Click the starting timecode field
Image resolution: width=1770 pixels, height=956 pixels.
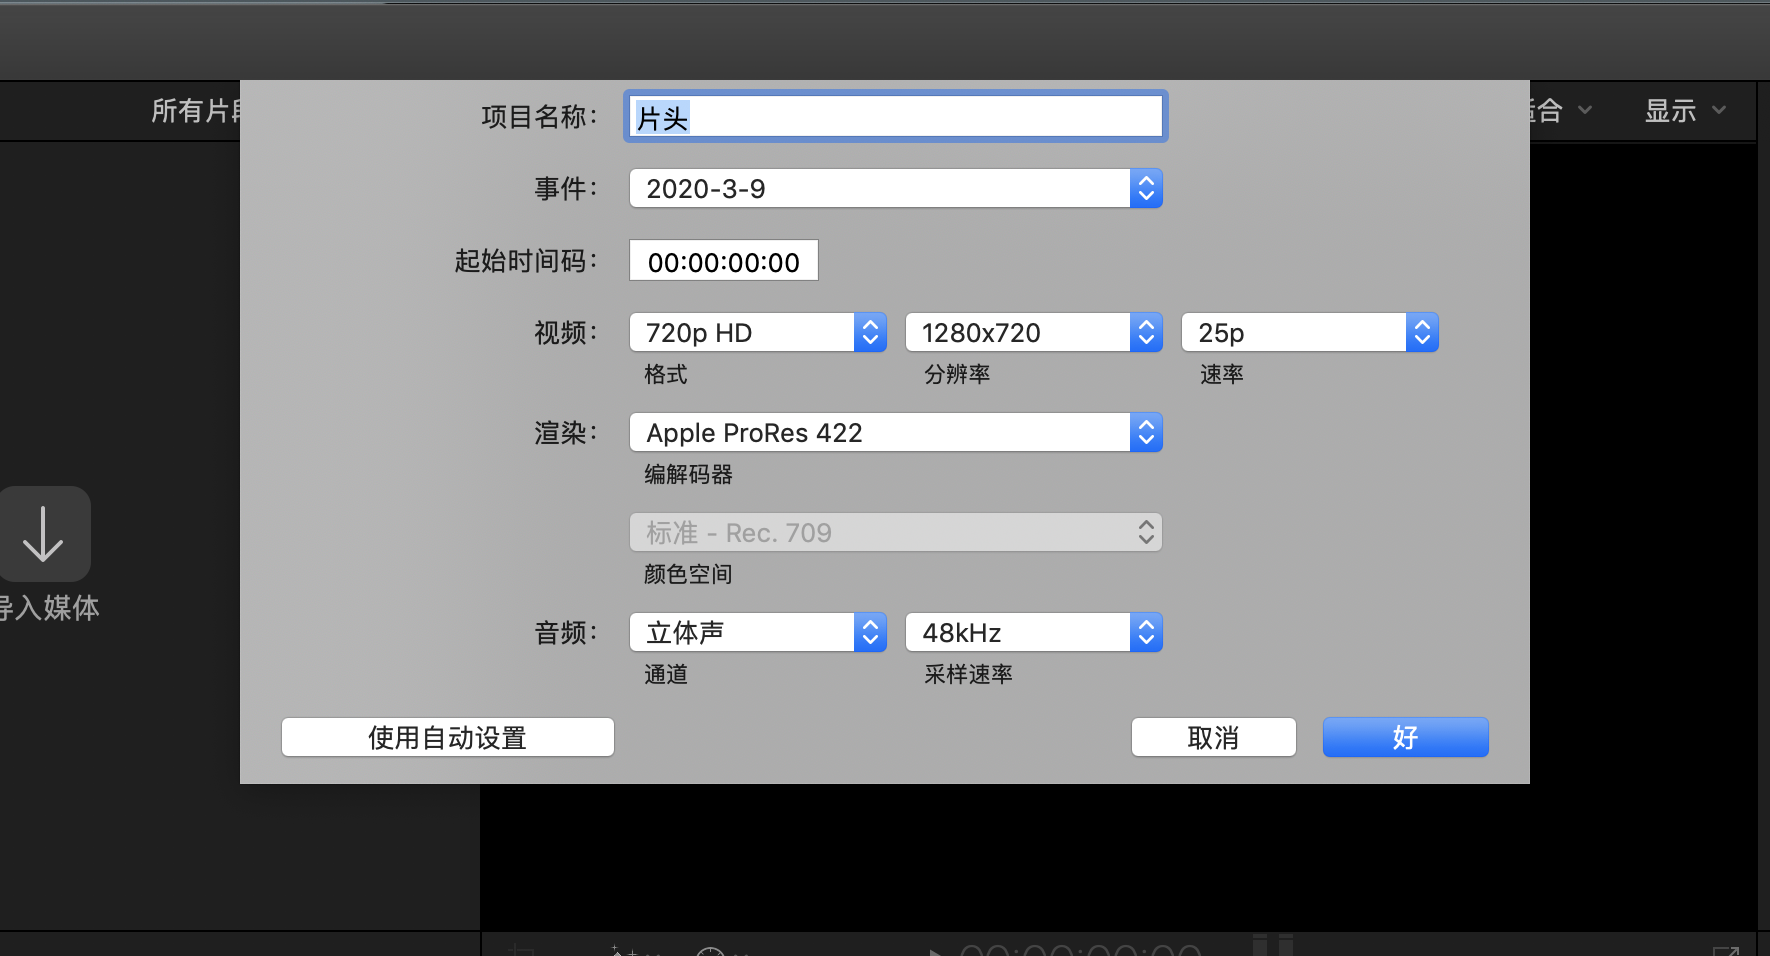pos(723,261)
